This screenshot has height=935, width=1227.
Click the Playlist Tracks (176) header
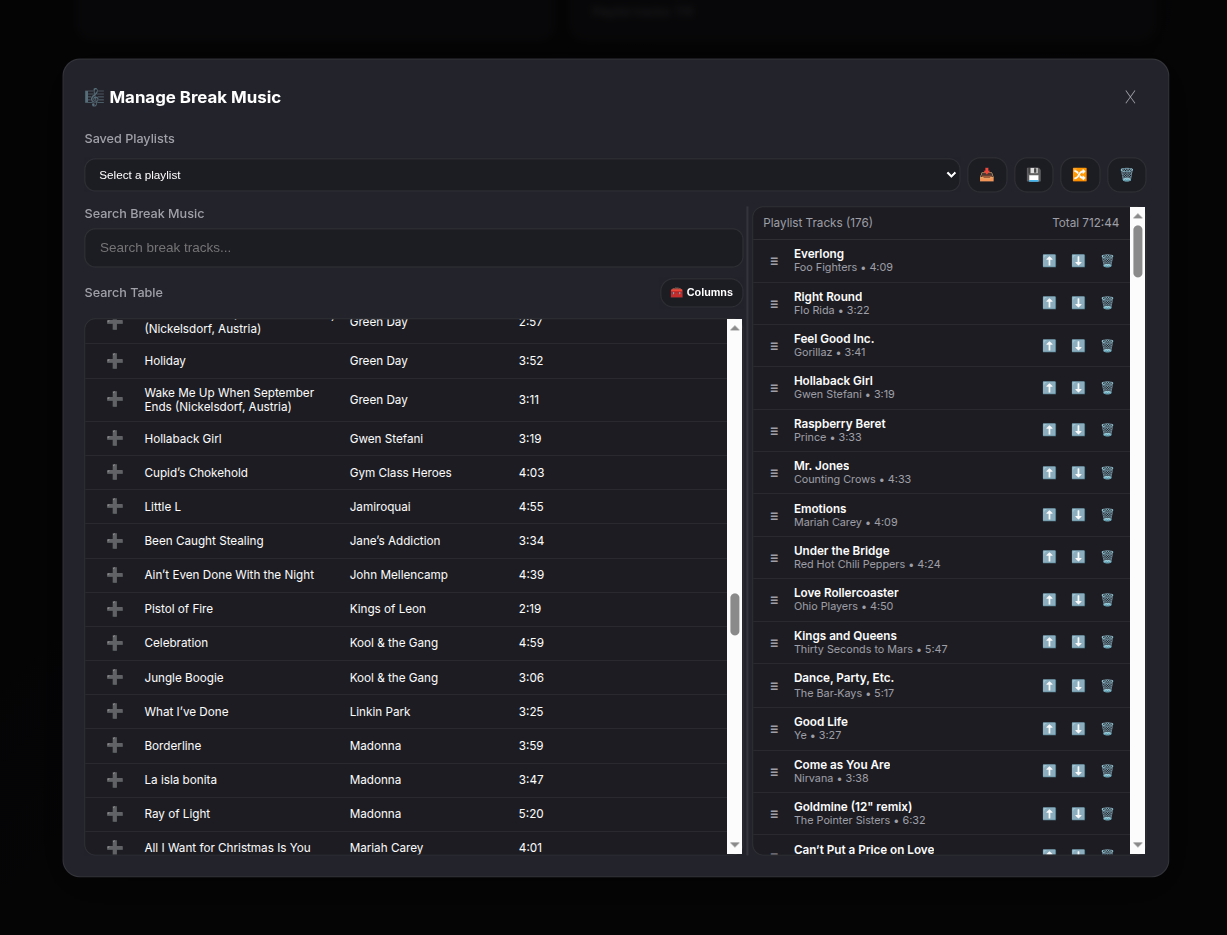pyautogui.click(x=818, y=223)
